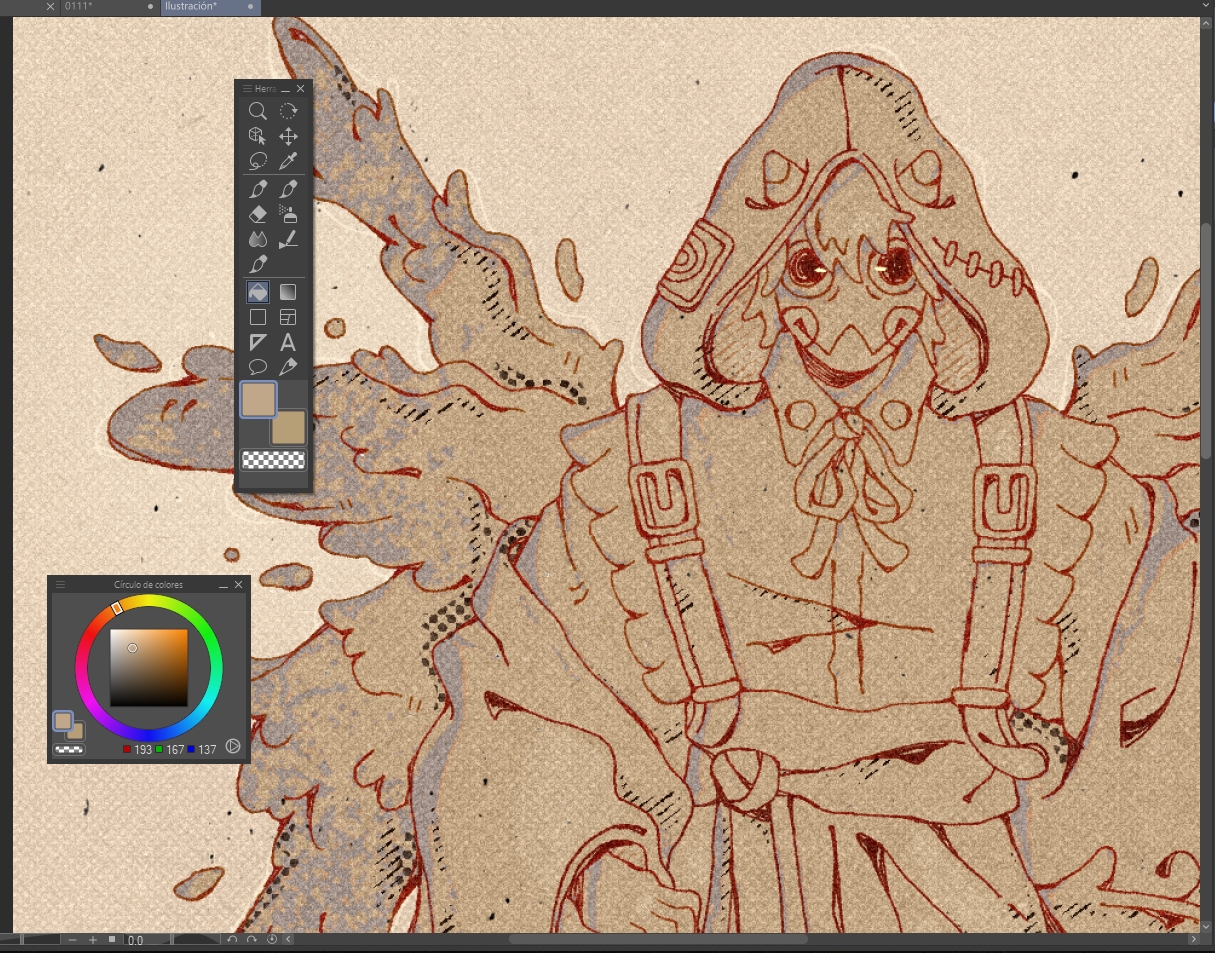Switch color space with the round arrow button
1215x953 pixels.
(233, 746)
